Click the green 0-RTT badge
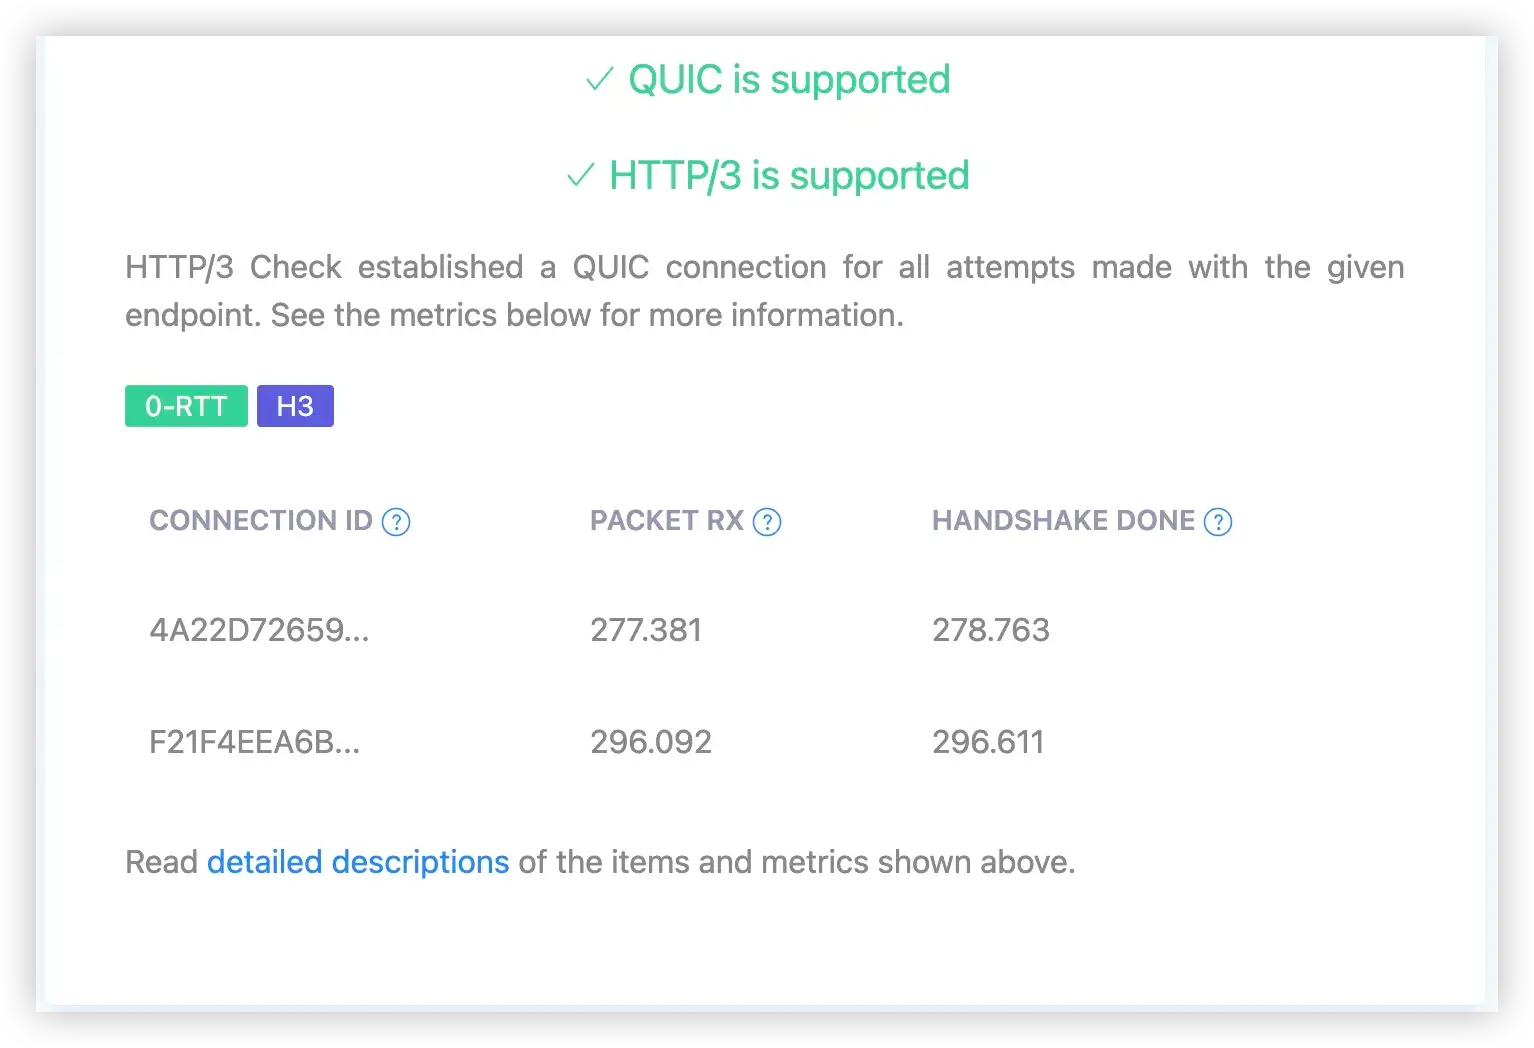This screenshot has width=1534, height=1048. pos(186,406)
